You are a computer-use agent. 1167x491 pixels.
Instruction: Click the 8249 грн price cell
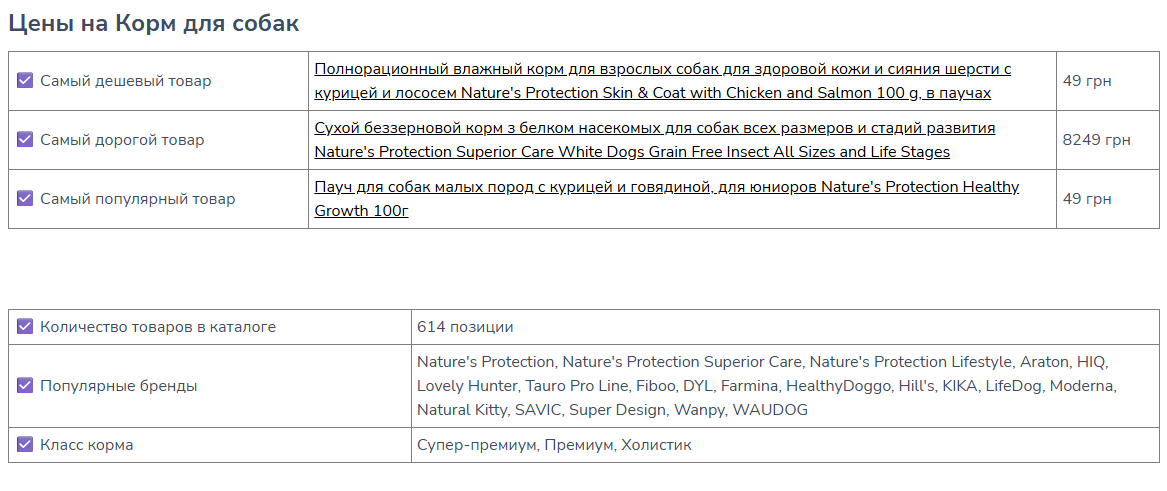coord(1096,140)
